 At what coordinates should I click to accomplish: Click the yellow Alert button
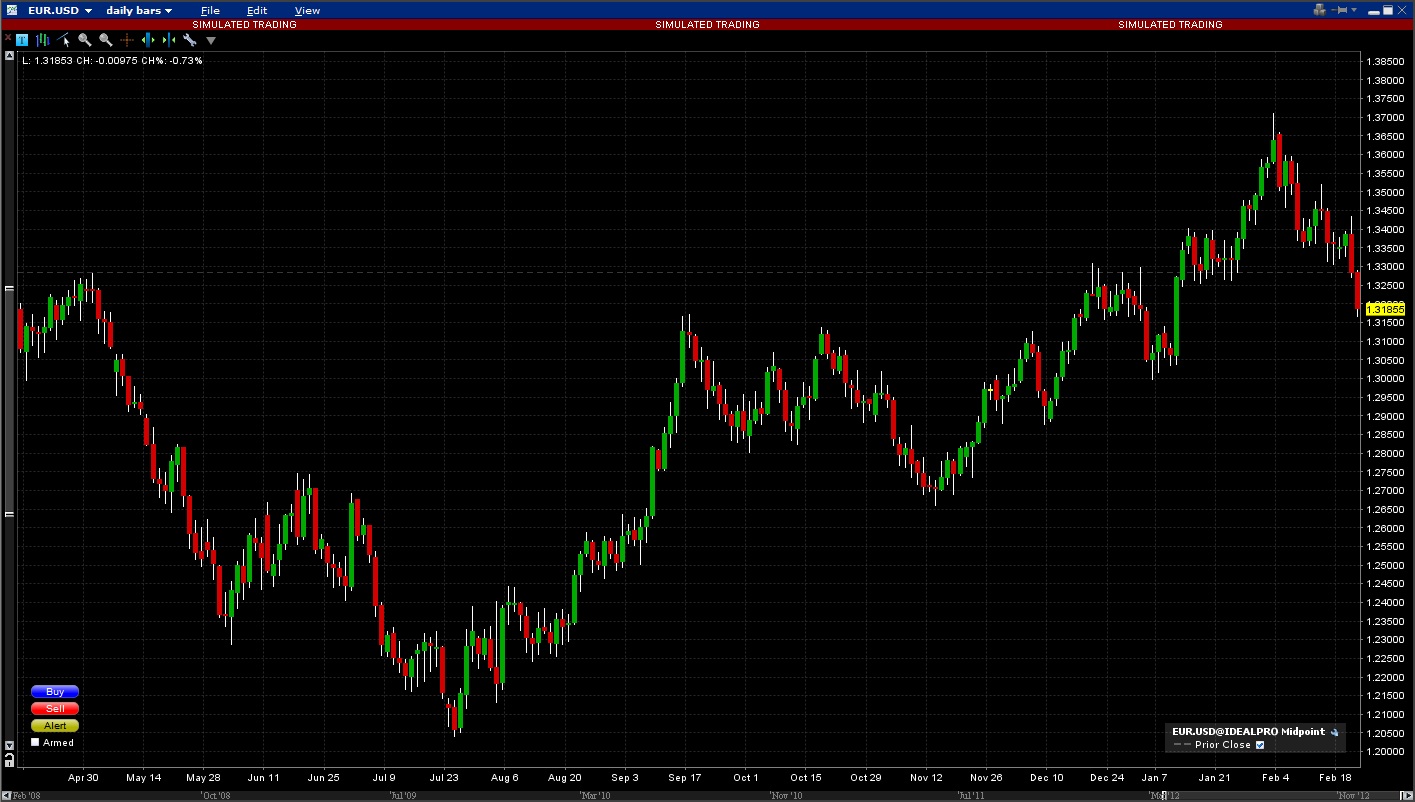[x=55, y=726]
